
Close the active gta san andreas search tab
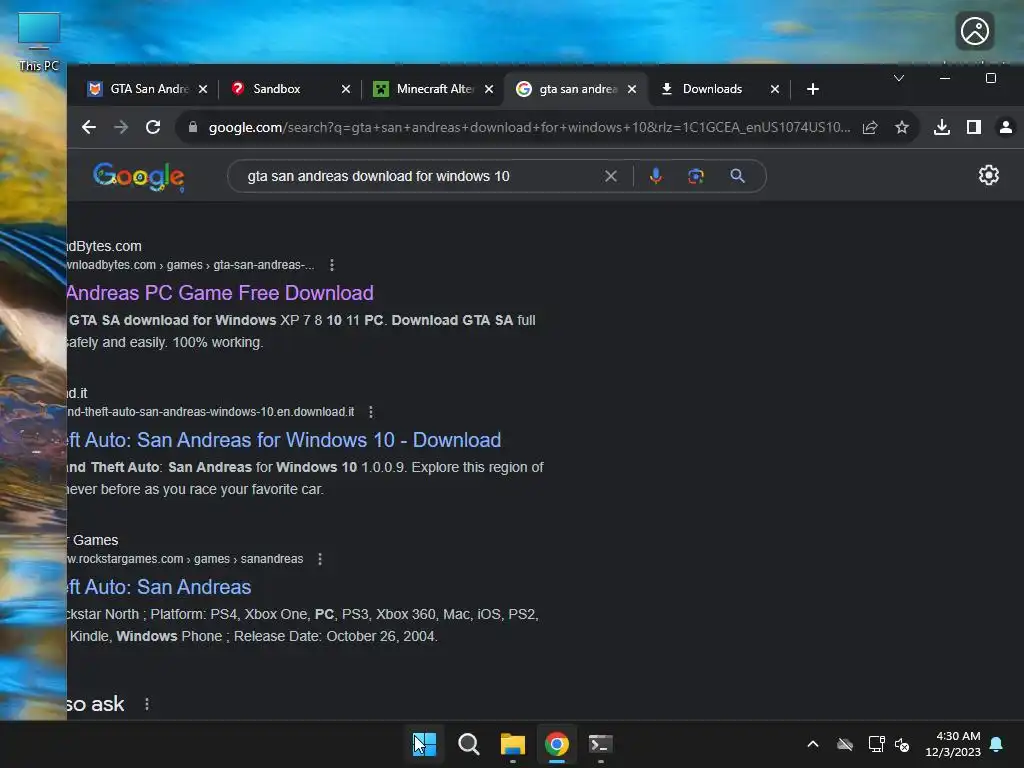[632, 89]
